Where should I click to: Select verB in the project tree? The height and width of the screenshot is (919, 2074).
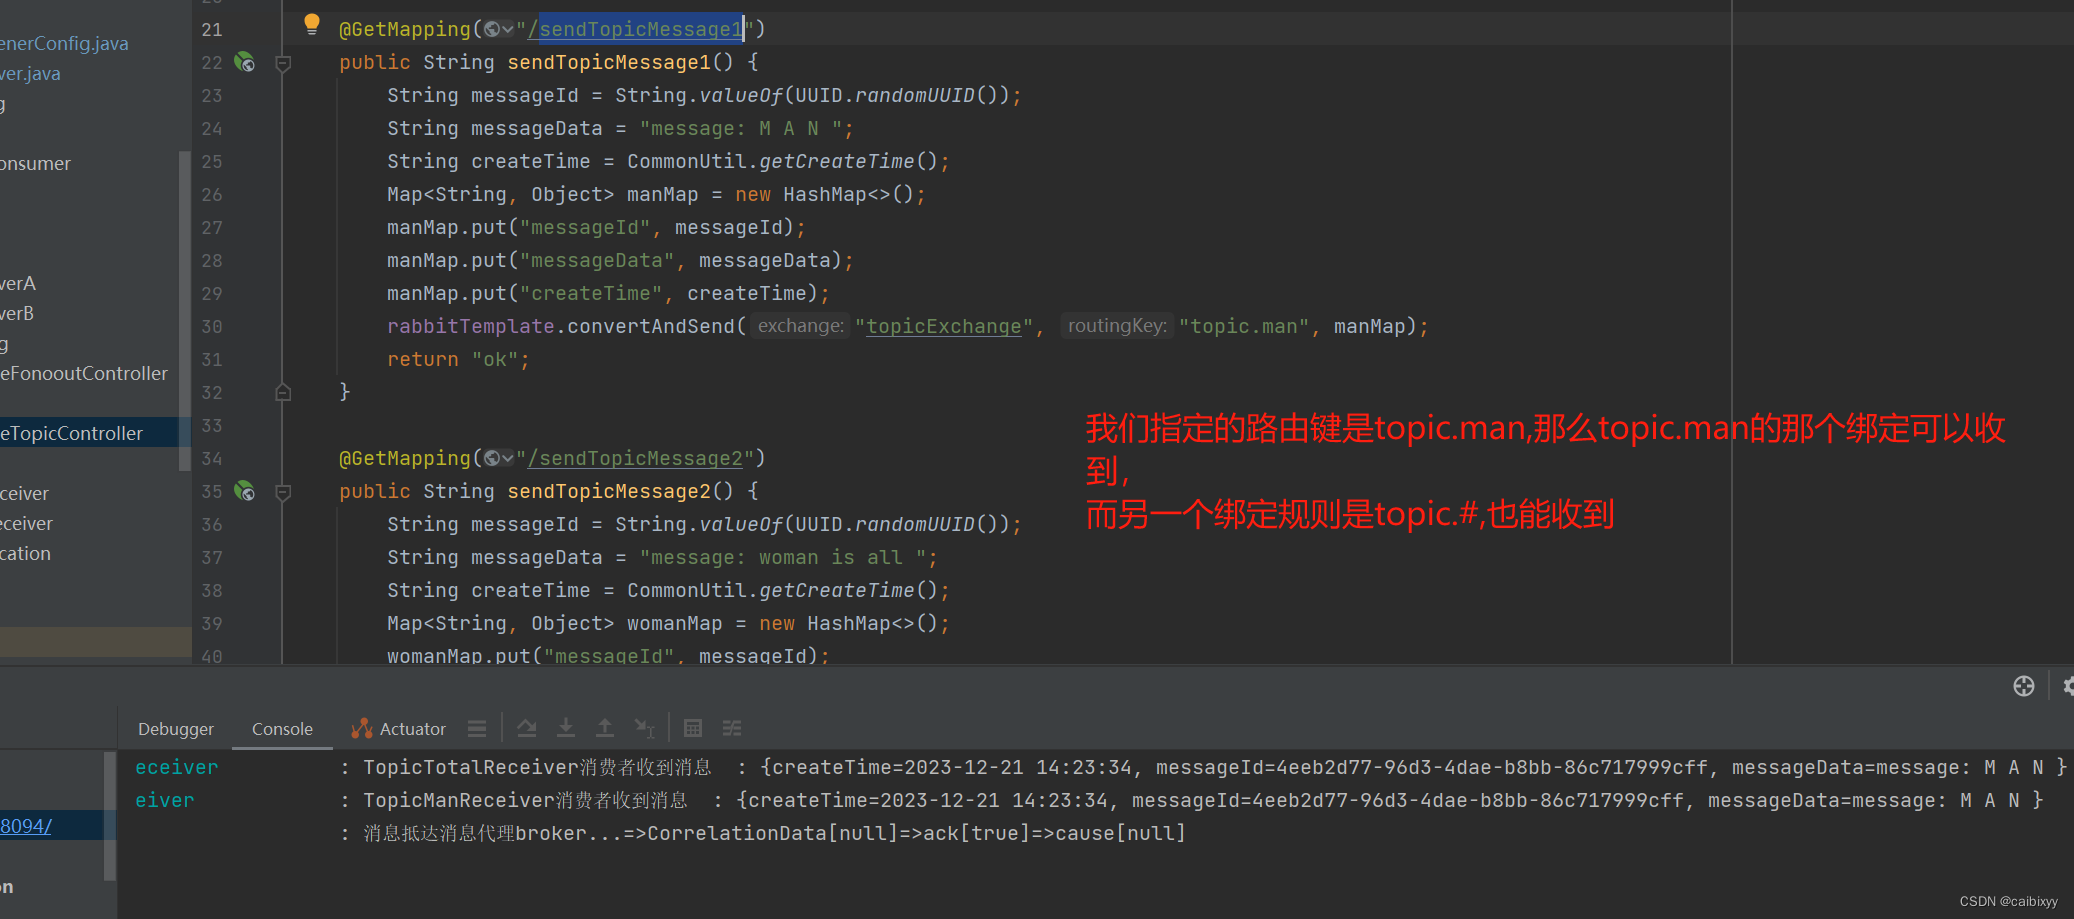click(x=17, y=313)
